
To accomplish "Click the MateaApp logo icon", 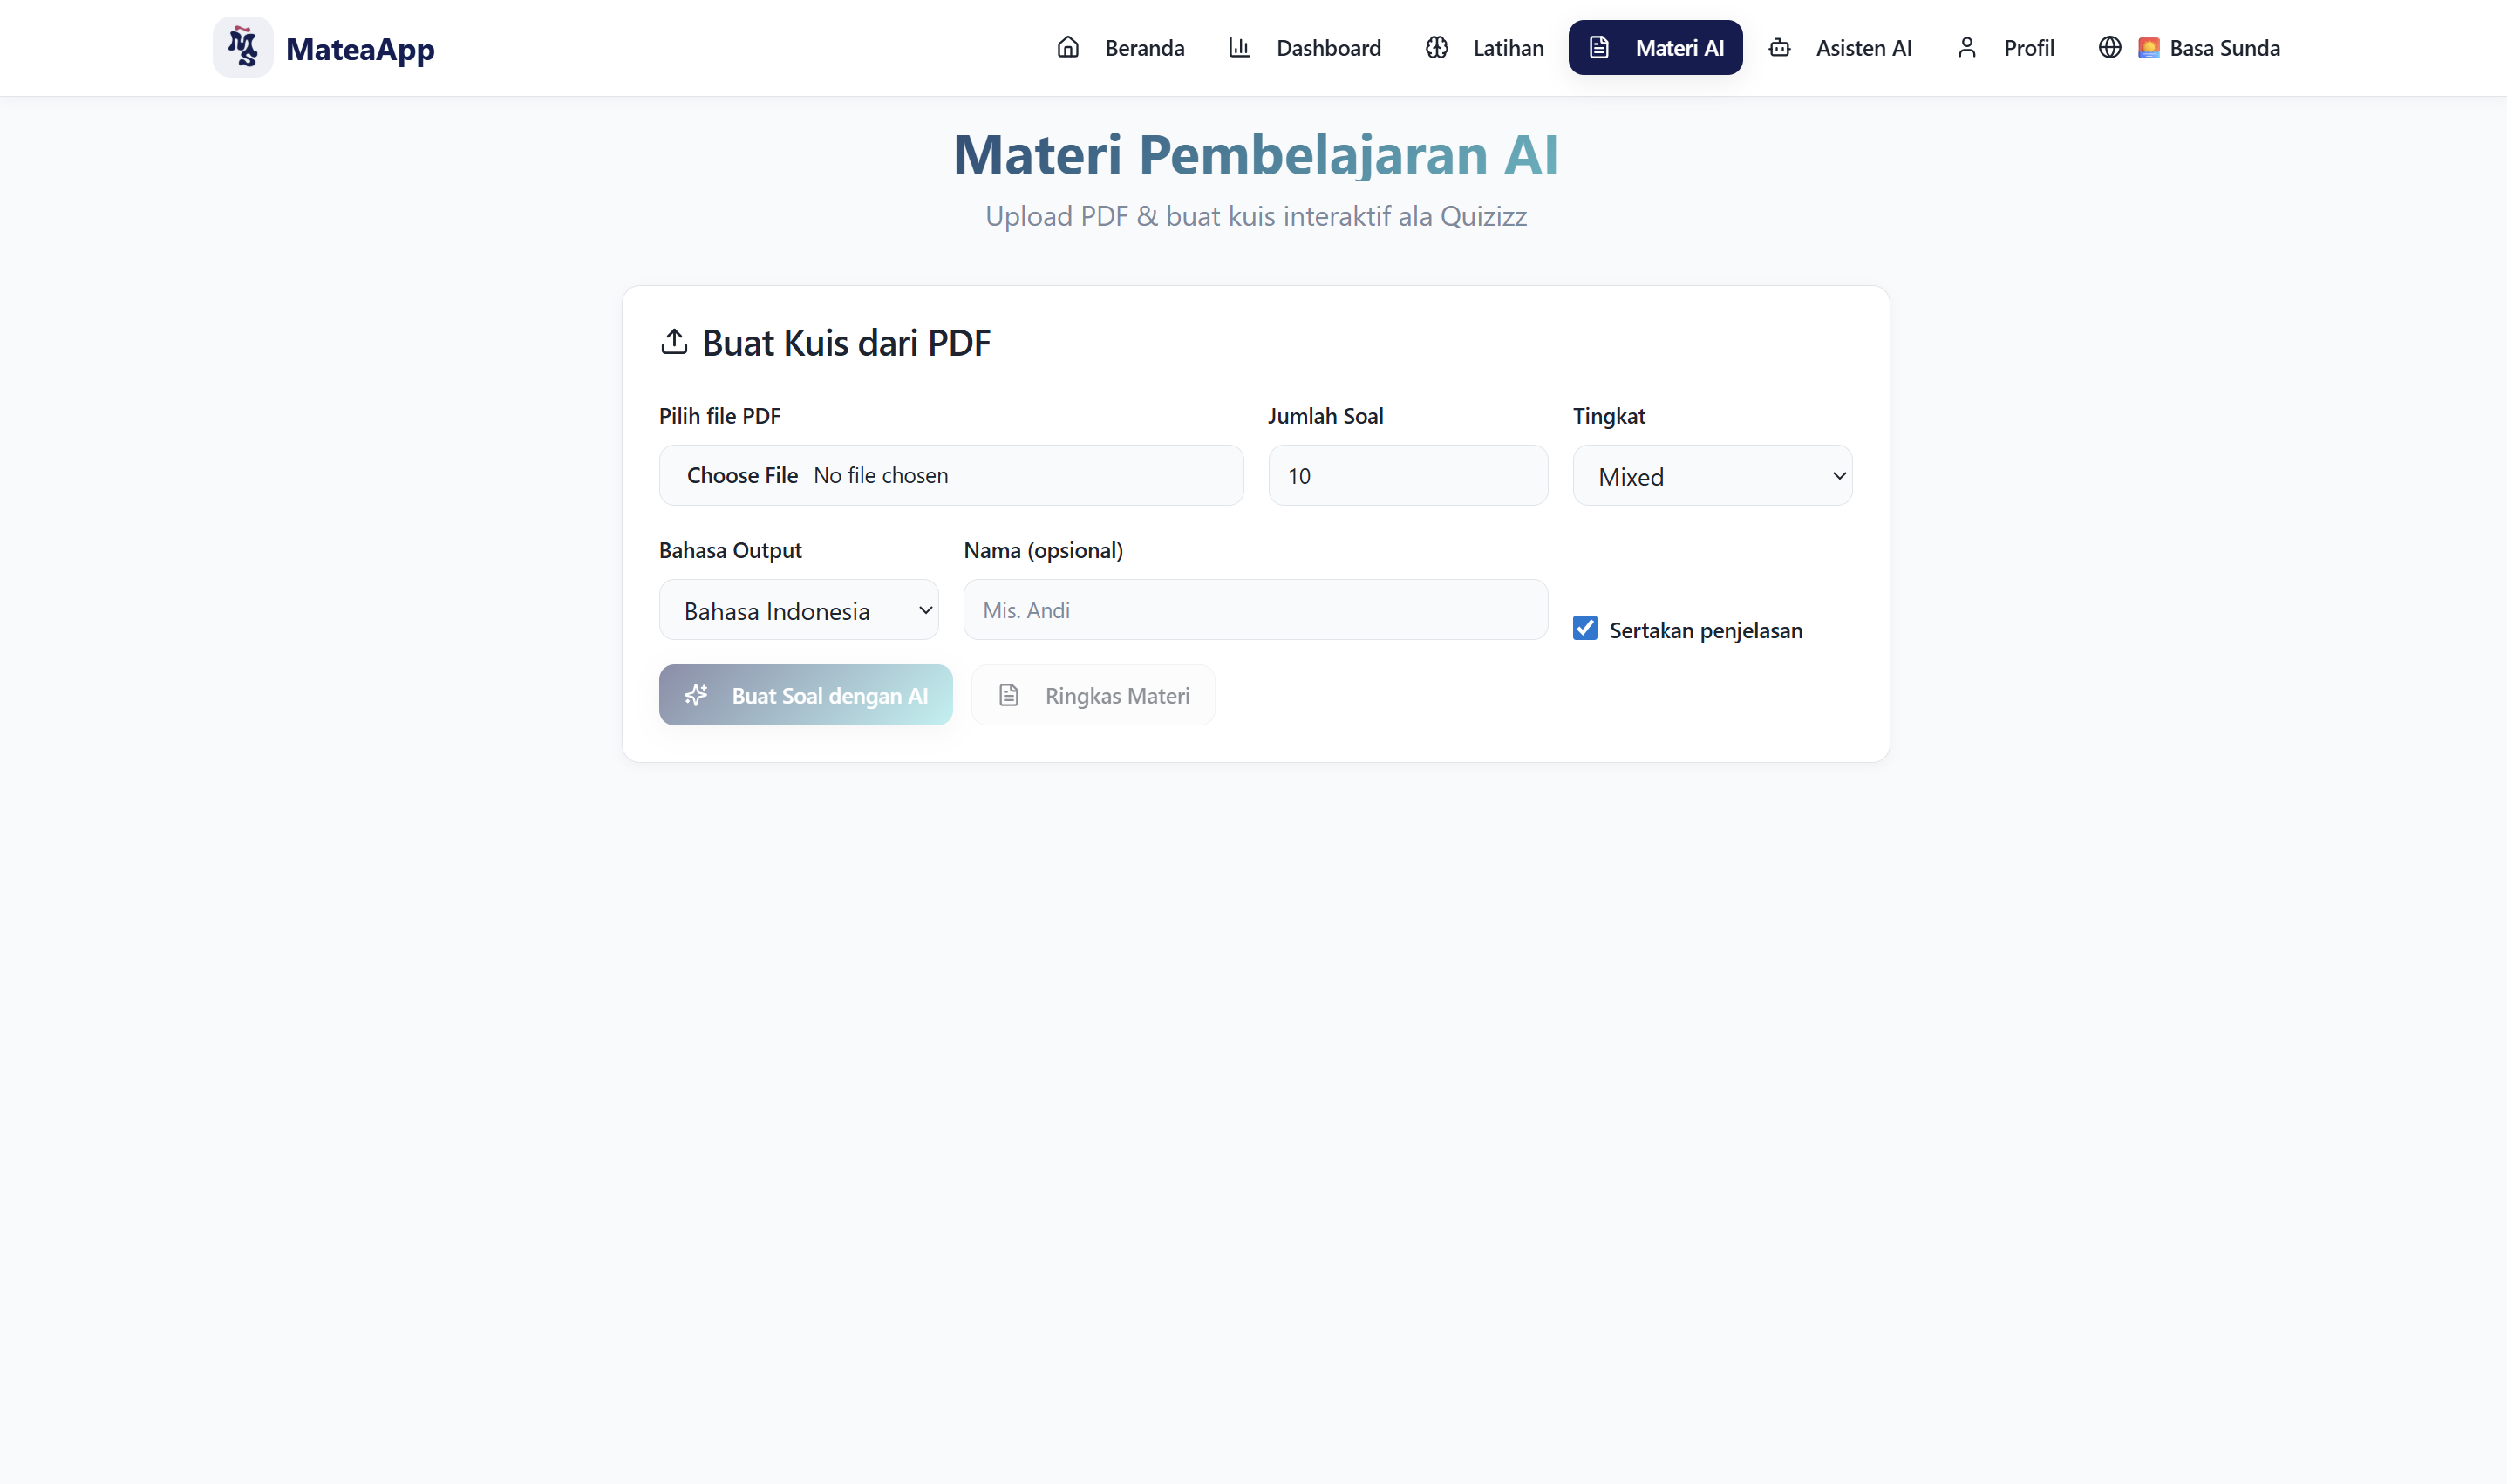I will [243, 47].
